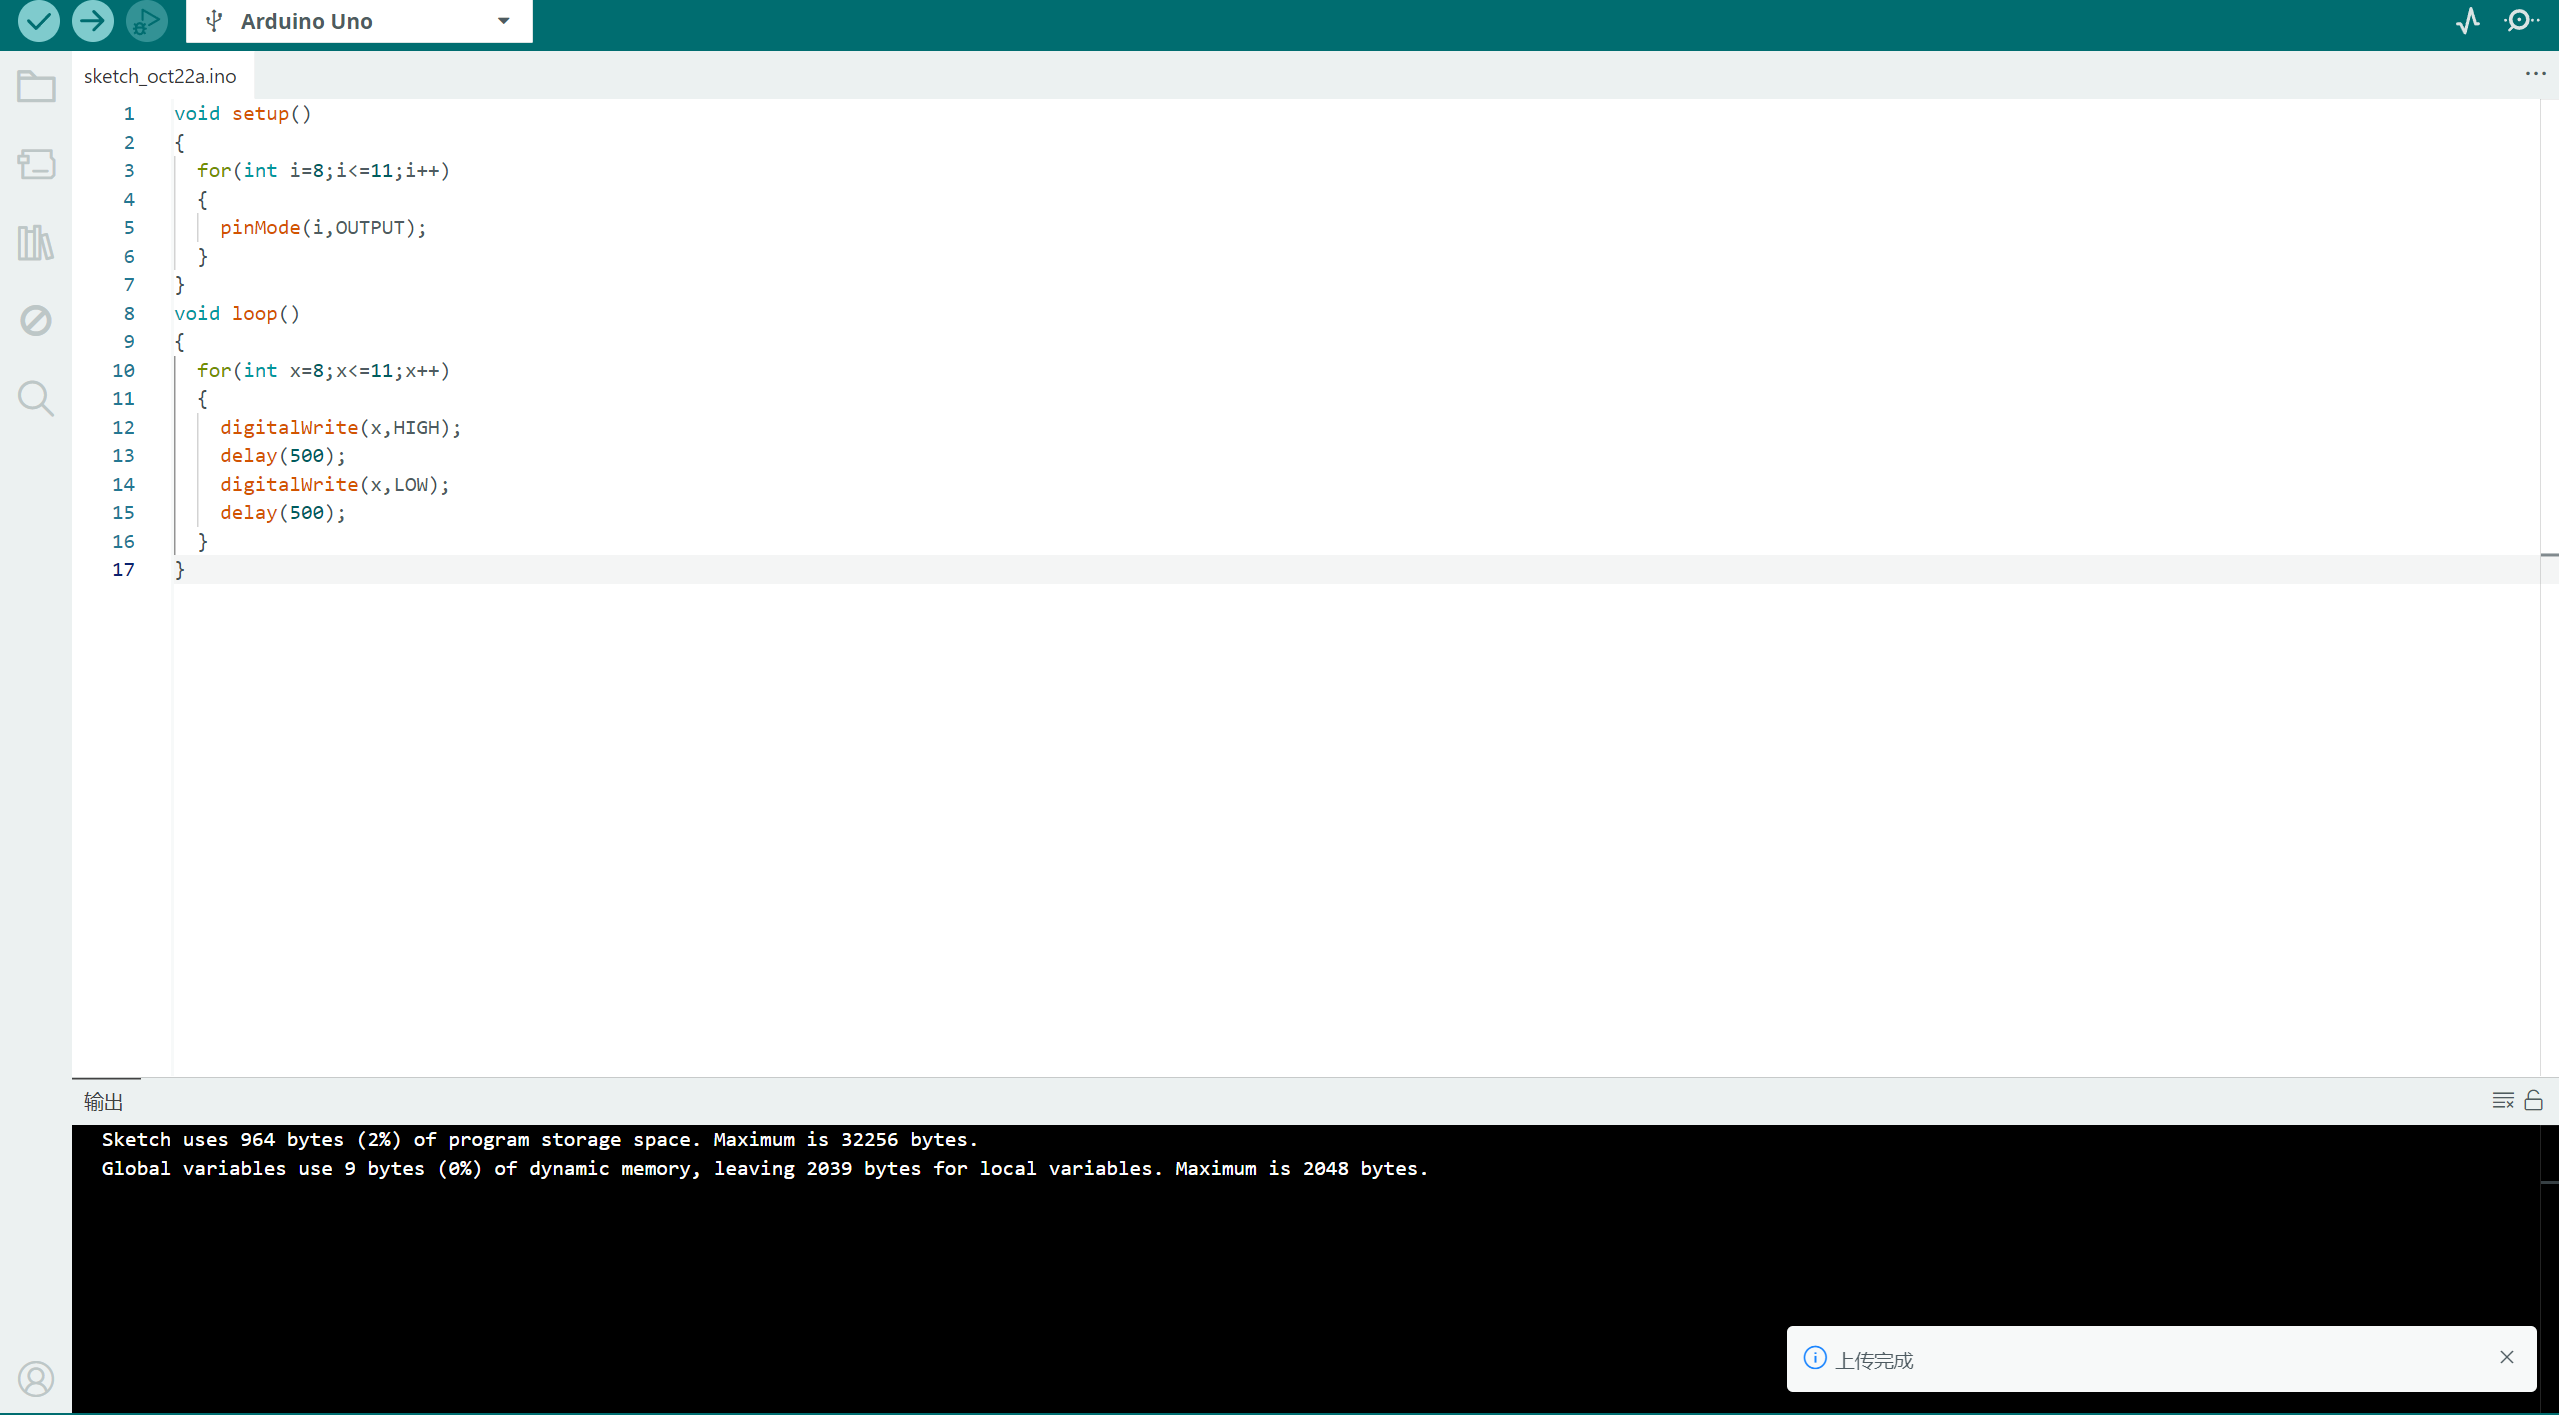Open the Sketchbook folder panel
The width and height of the screenshot is (2559, 1415).
tap(36, 87)
